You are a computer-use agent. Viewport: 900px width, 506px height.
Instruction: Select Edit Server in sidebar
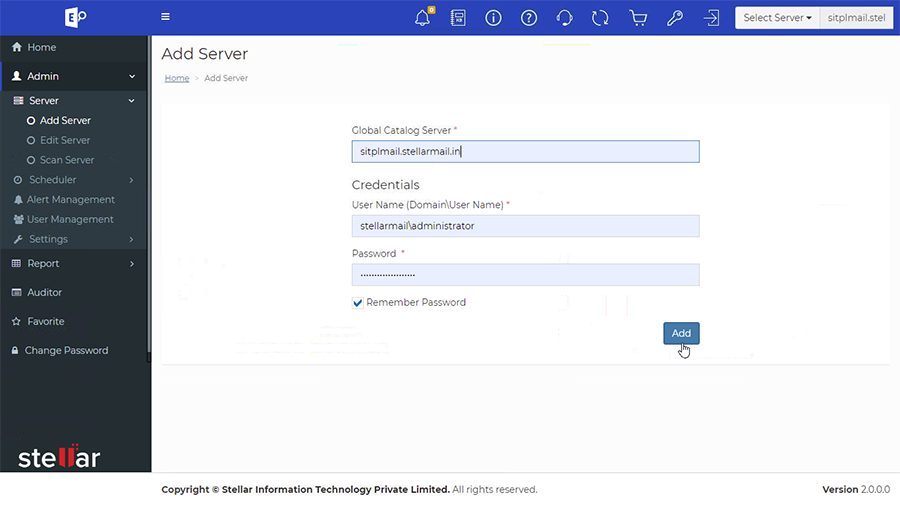pyautogui.click(x=65, y=140)
